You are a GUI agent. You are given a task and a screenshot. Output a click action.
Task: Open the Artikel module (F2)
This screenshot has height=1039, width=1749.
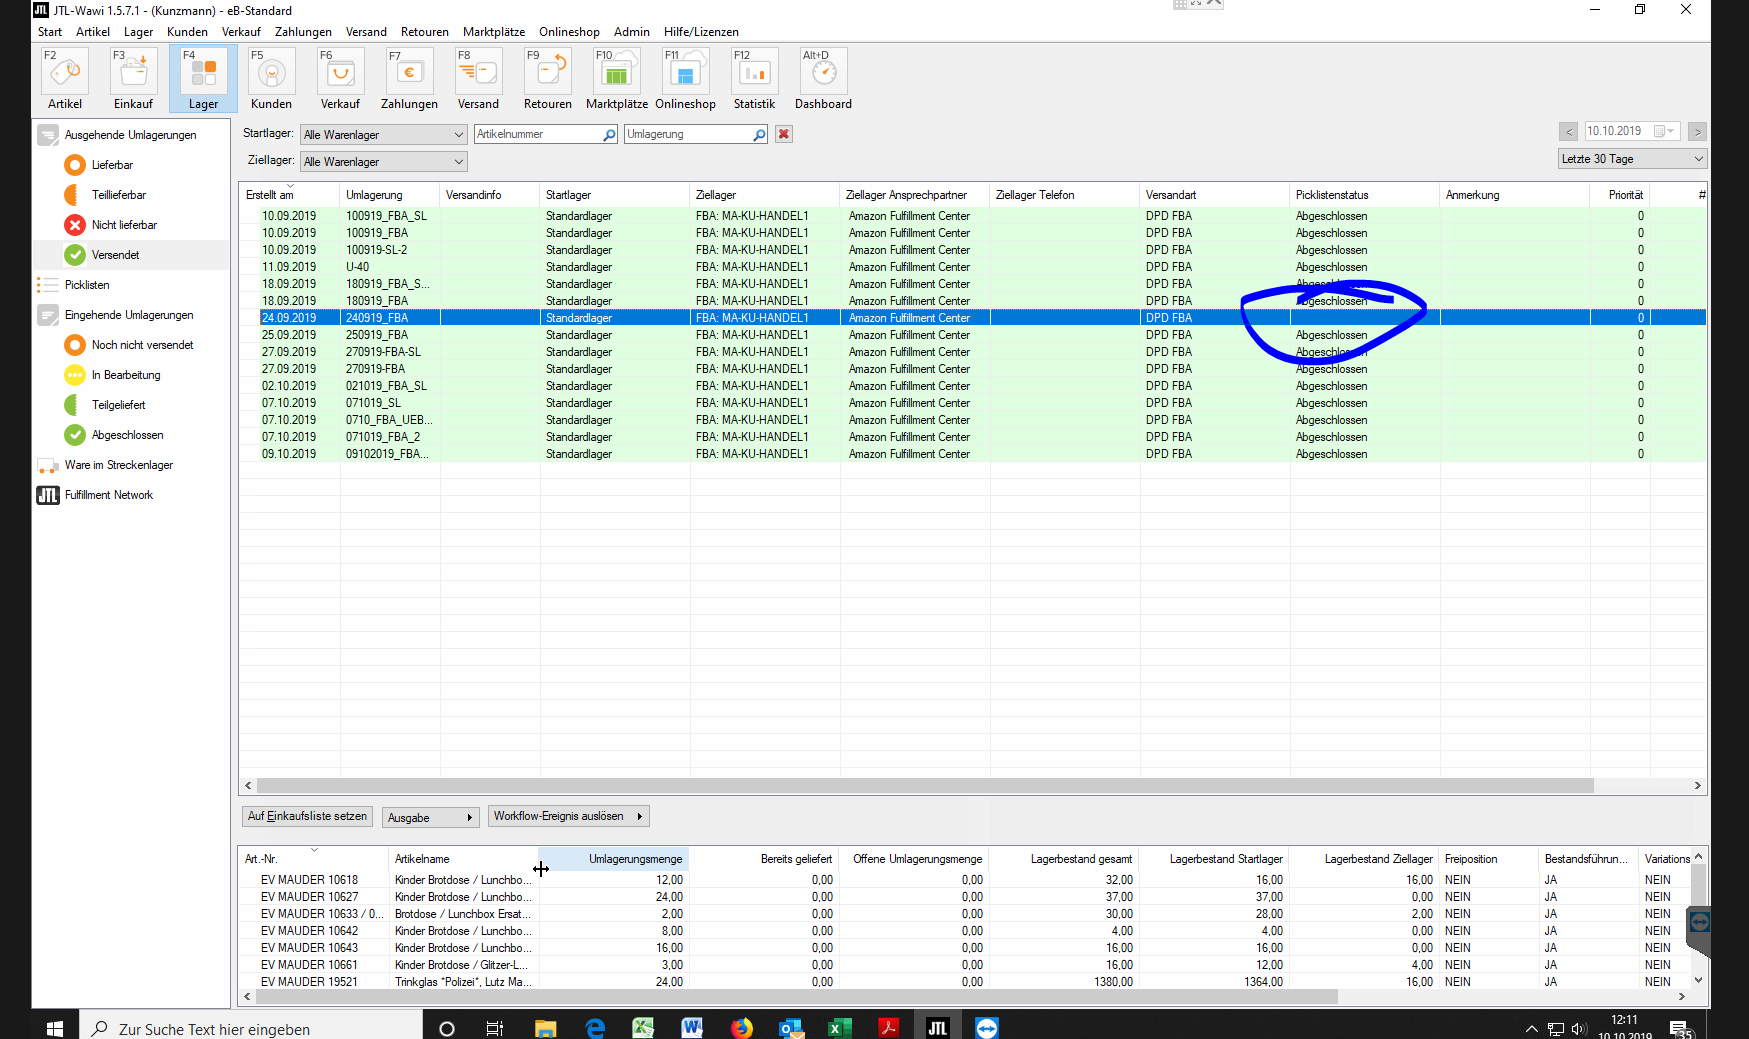65,79
